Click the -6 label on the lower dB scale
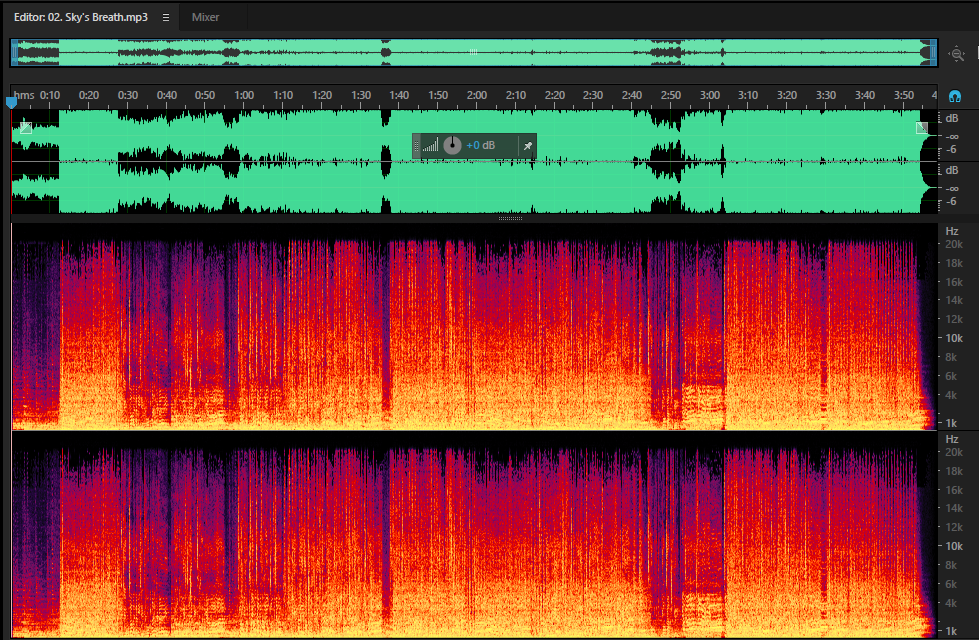 952,202
